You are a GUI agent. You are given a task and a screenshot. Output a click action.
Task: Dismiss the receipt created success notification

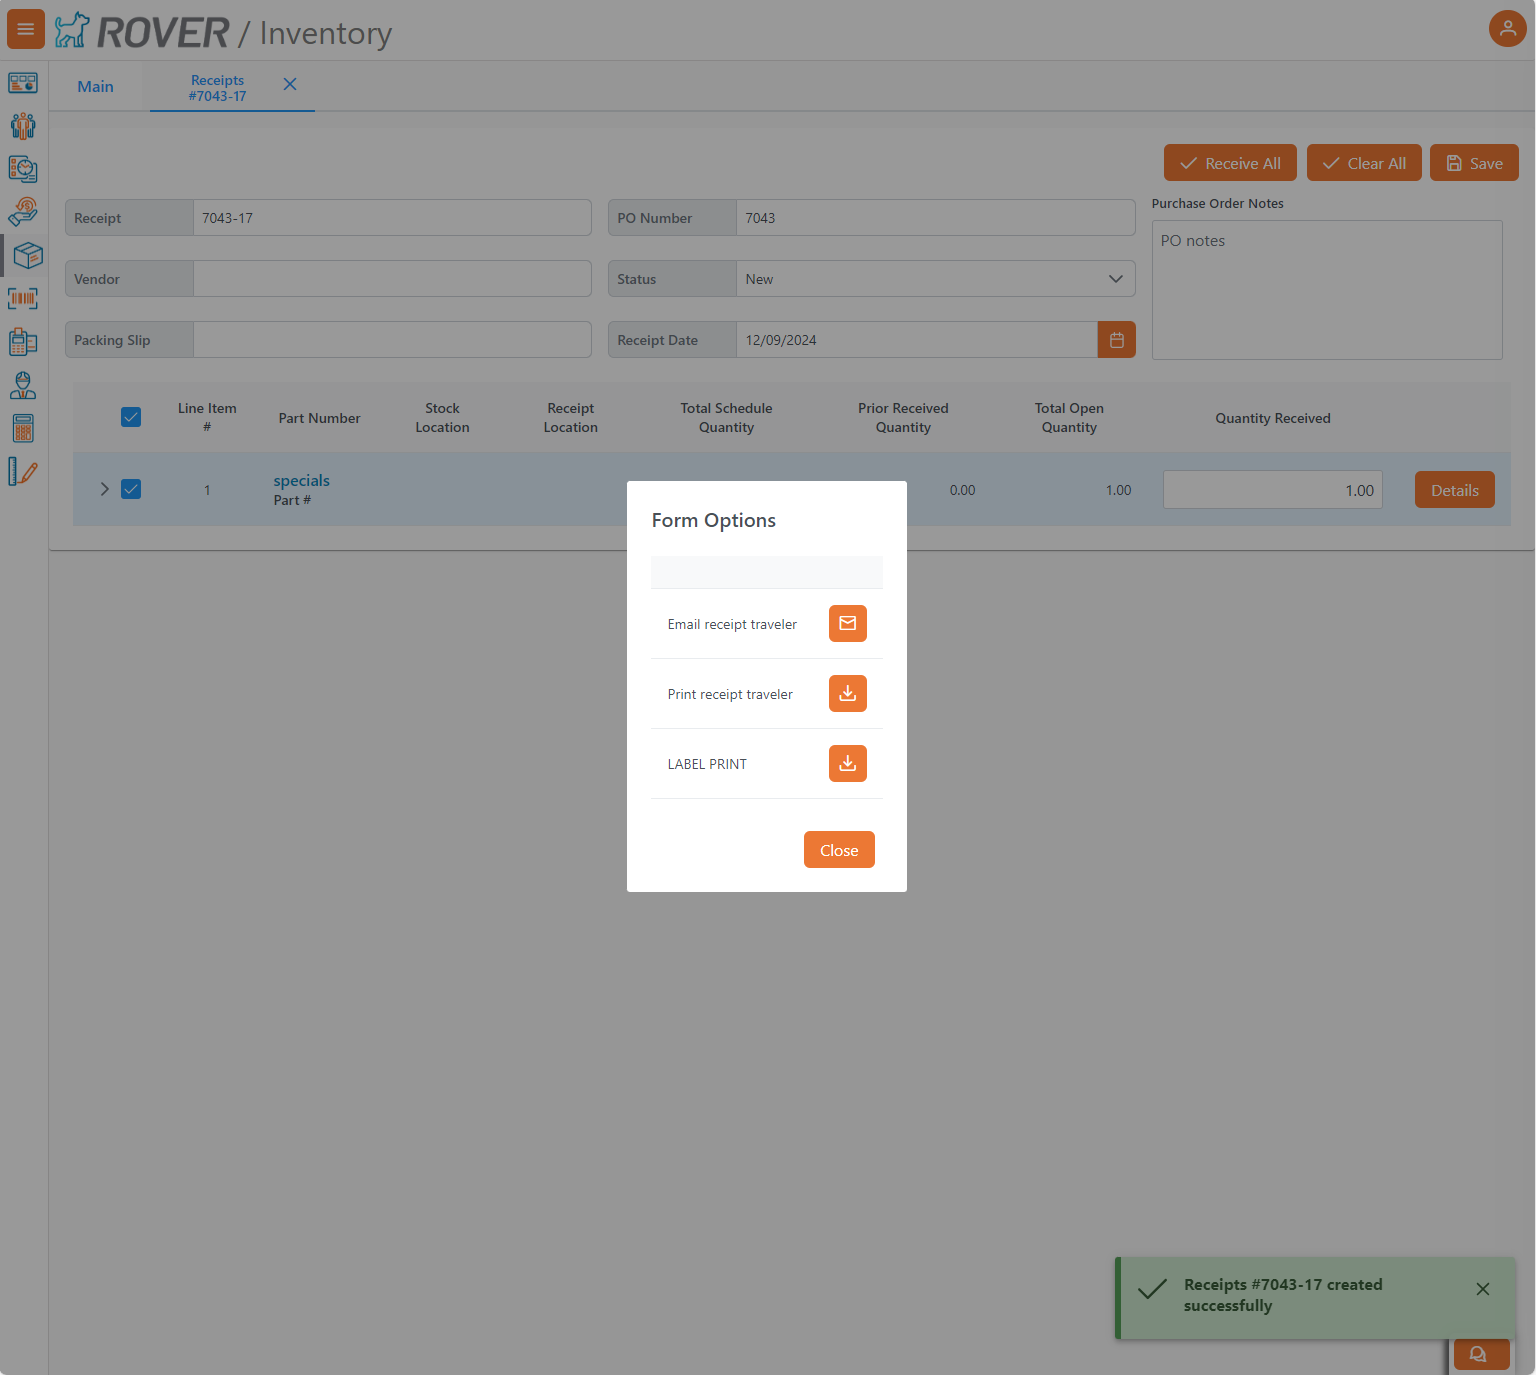[x=1483, y=1289]
